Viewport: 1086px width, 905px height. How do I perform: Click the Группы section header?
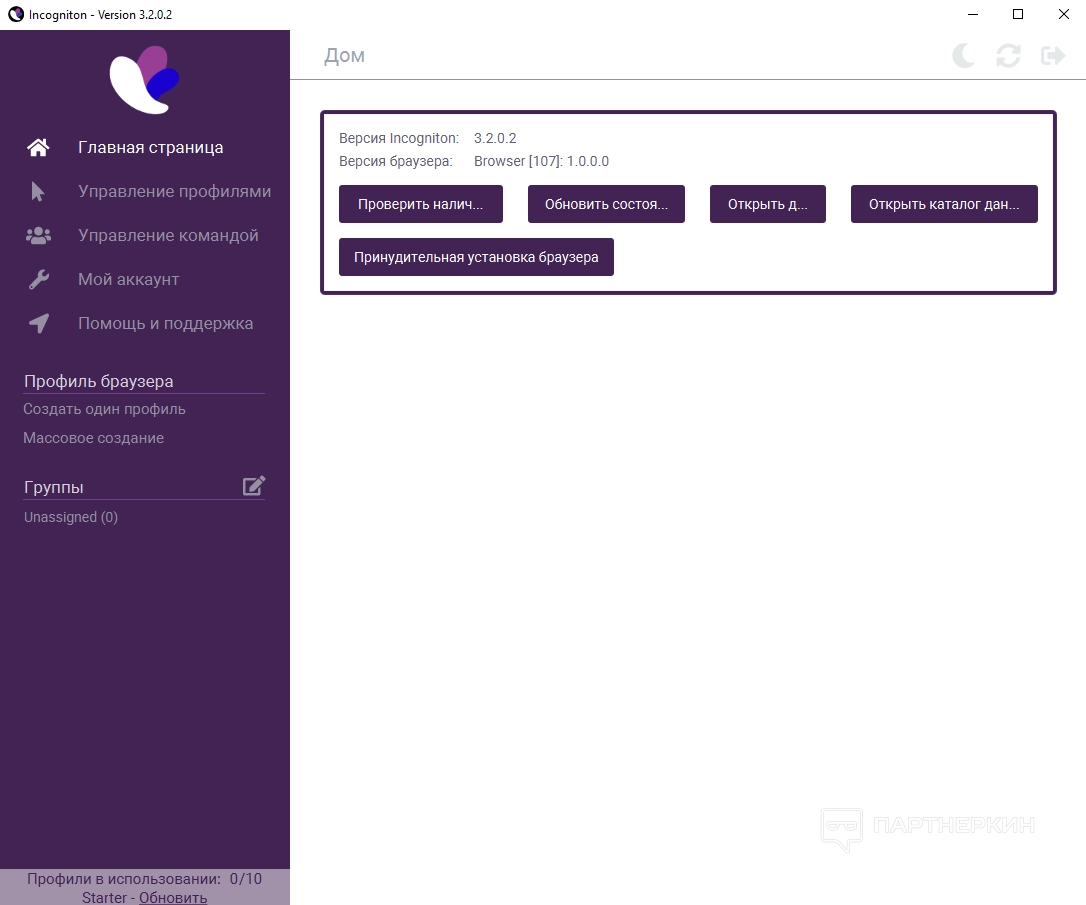point(53,487)
